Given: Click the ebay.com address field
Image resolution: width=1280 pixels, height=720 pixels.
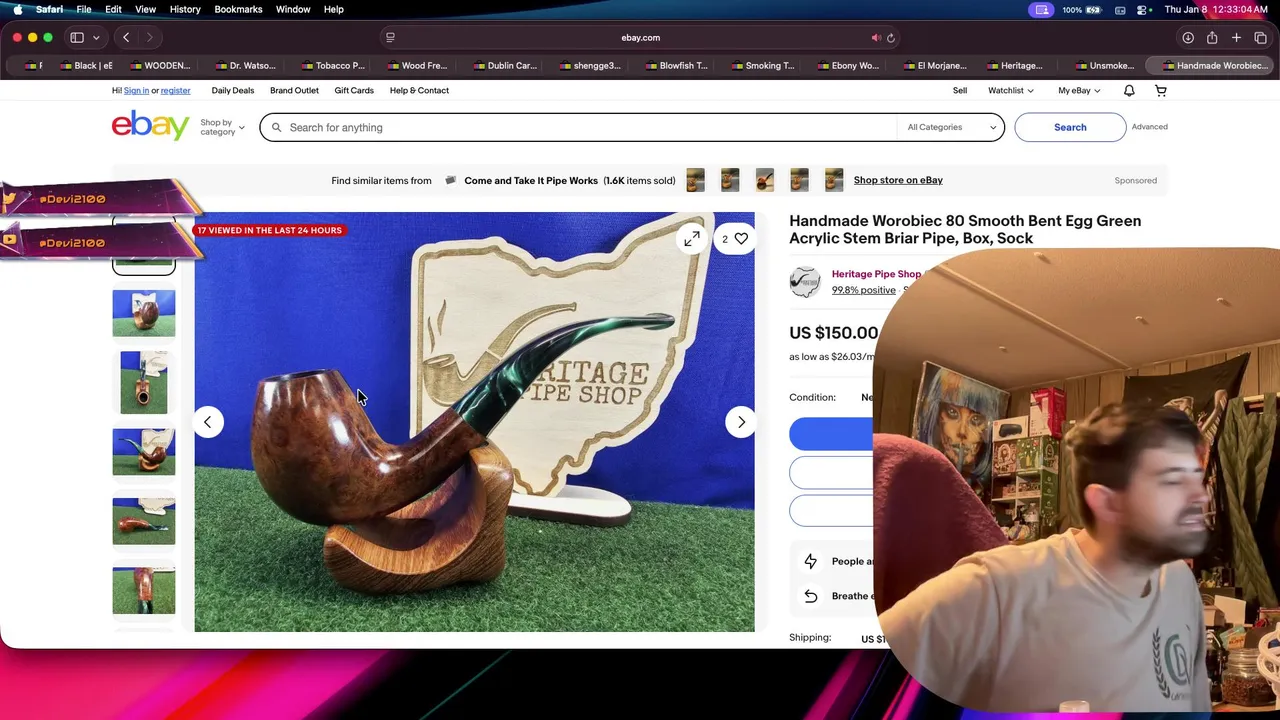Looking at the screenshot, I should point(640,38).
